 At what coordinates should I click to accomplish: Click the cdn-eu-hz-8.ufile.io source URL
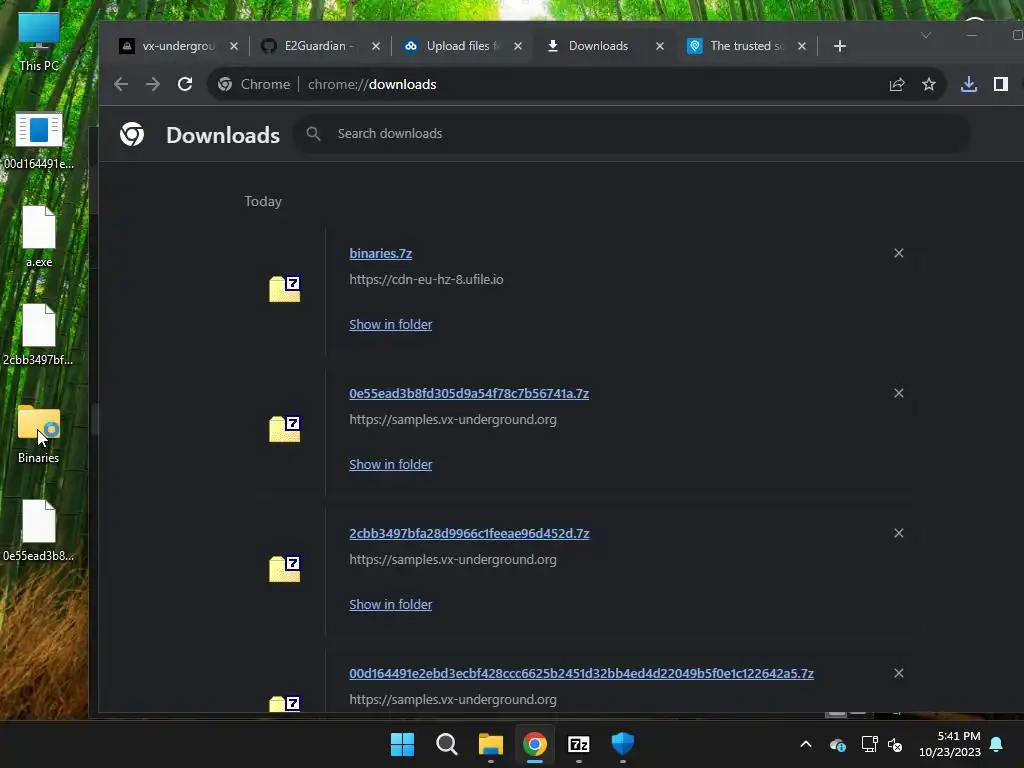click(426, 280)
